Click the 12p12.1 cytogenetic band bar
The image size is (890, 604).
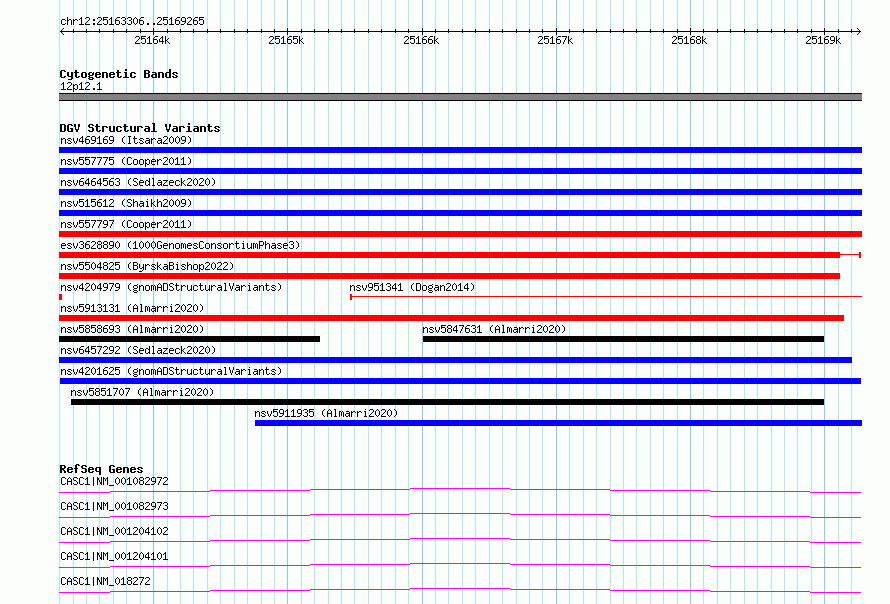(460, 97)
